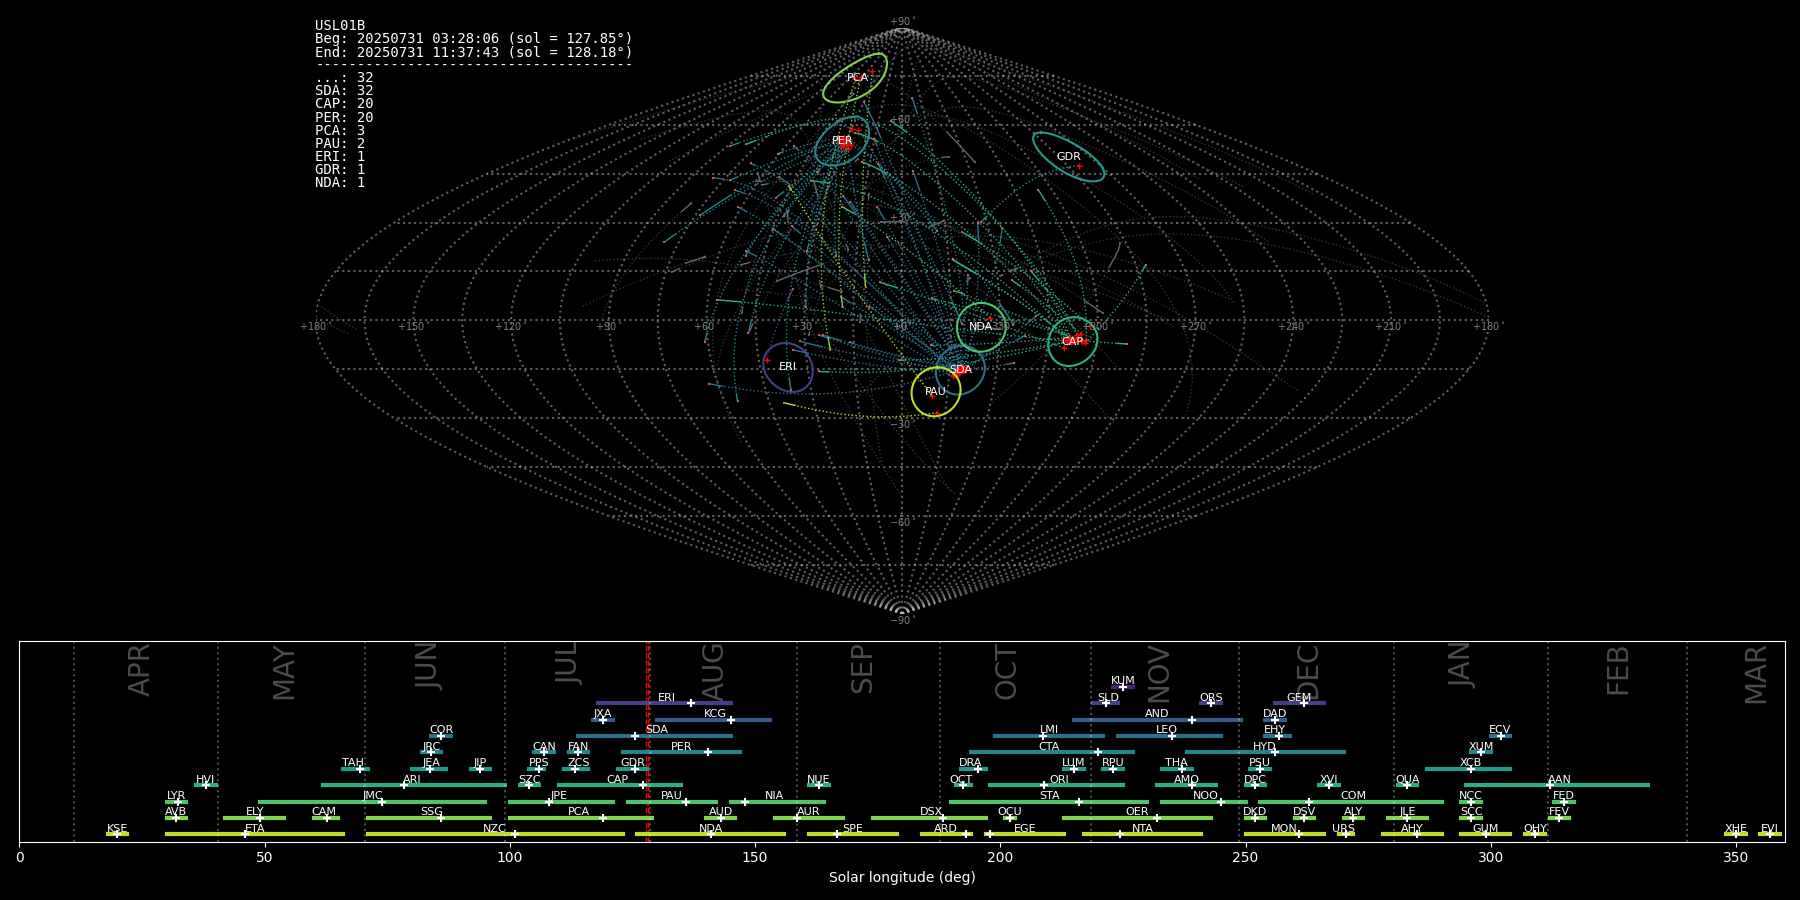
Task: Click the COM shower label in timeline
Action: (1353, 796)
